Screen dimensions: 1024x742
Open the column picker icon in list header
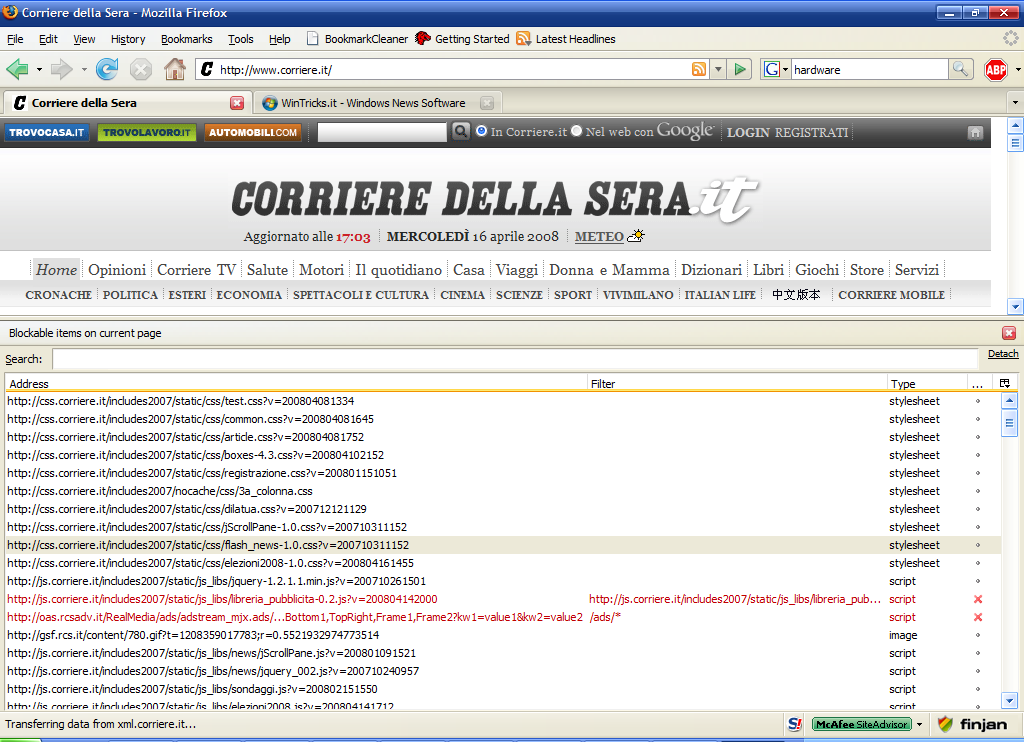click(1004, 383)
